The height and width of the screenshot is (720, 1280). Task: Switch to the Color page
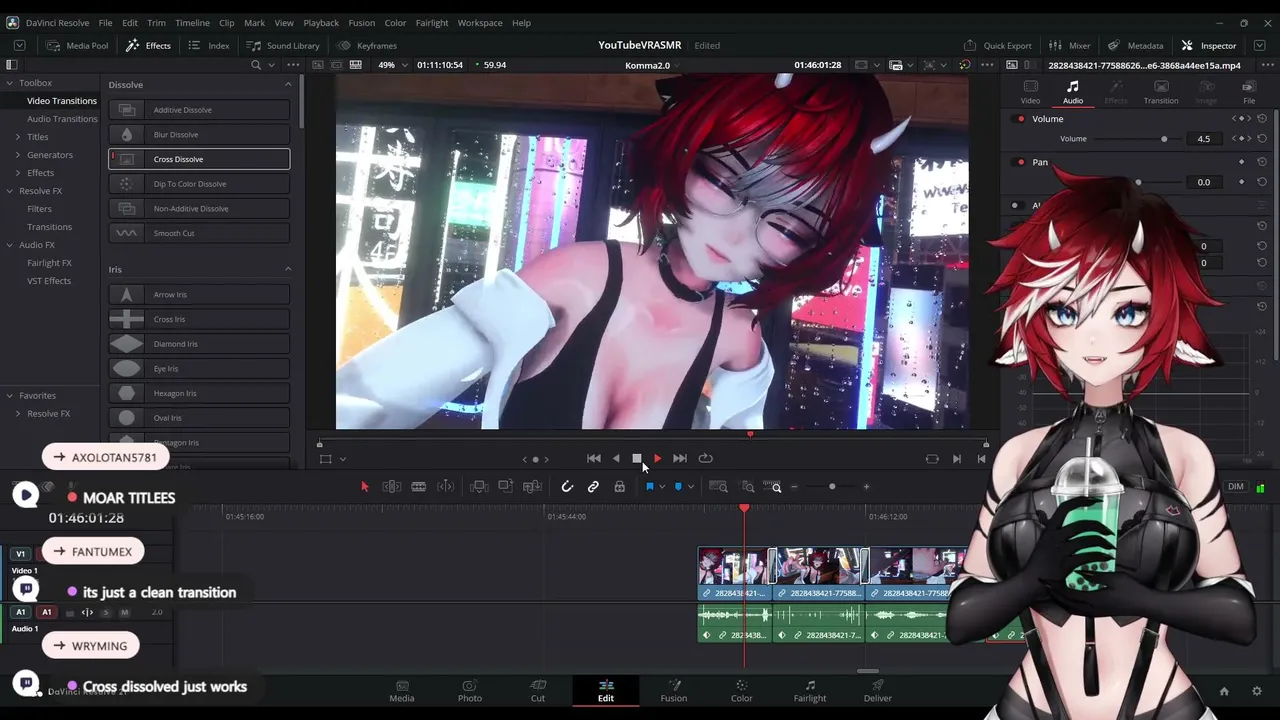pos(741,691)
